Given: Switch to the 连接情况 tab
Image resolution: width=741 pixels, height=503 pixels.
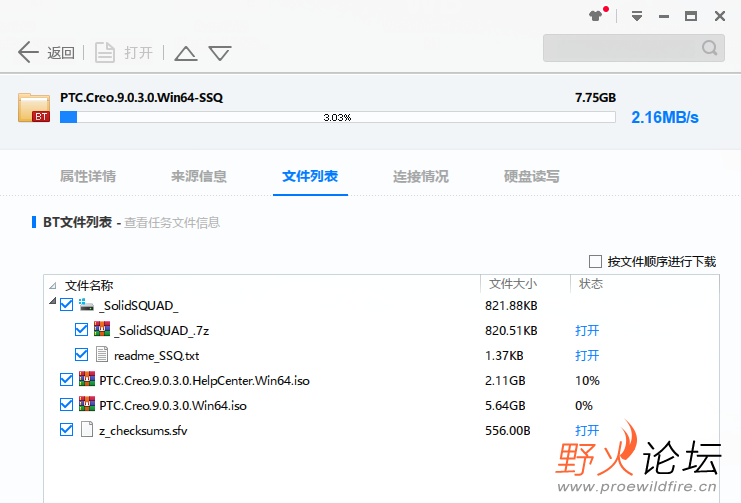Looking at the screenshot, I should [421, 176].
